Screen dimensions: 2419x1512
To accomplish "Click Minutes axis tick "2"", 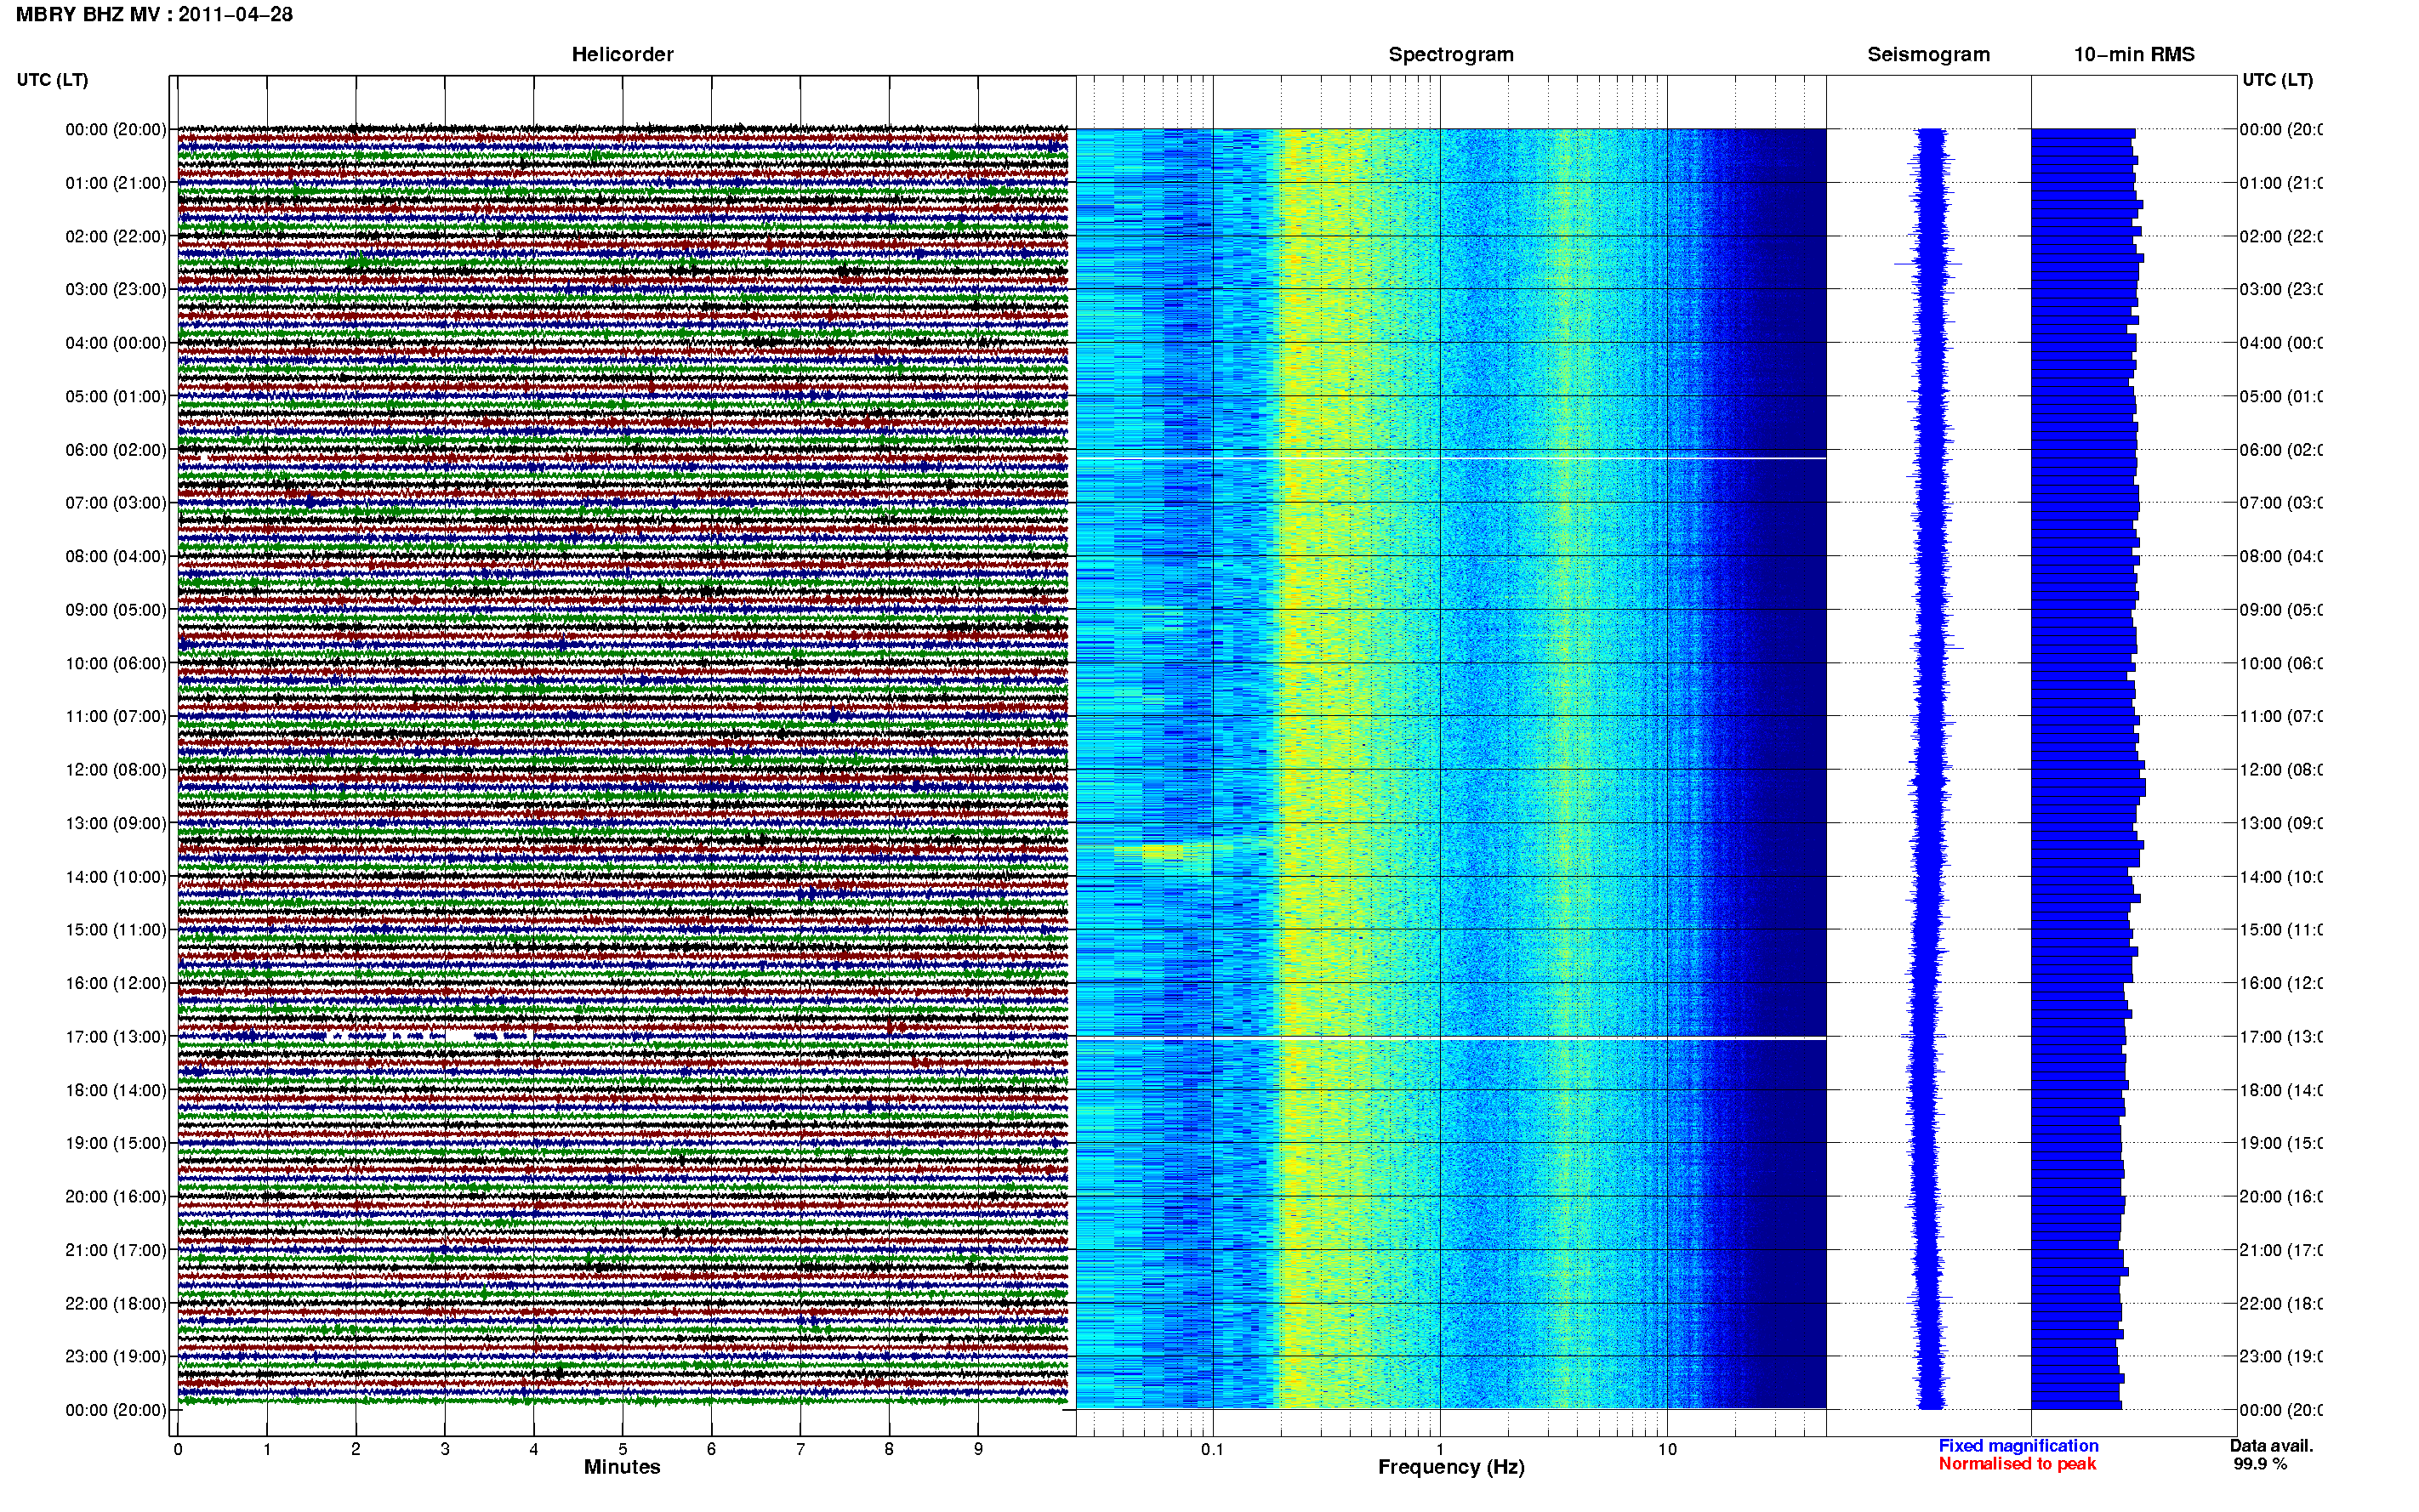I will point(356,1449).
